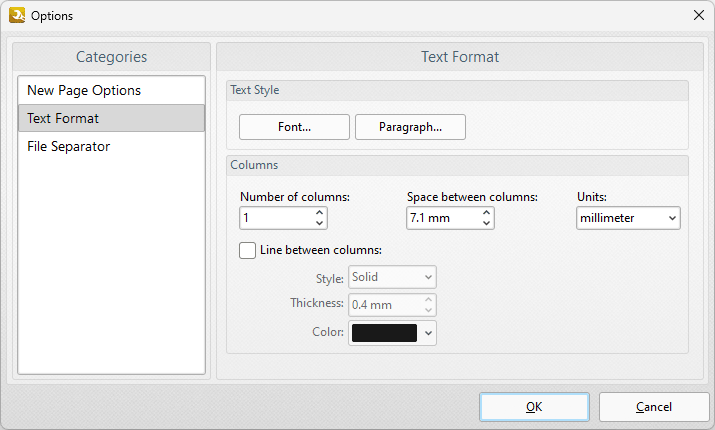Click the Text Format panel heading
The image size is (715, 430).
click(460, 57)
